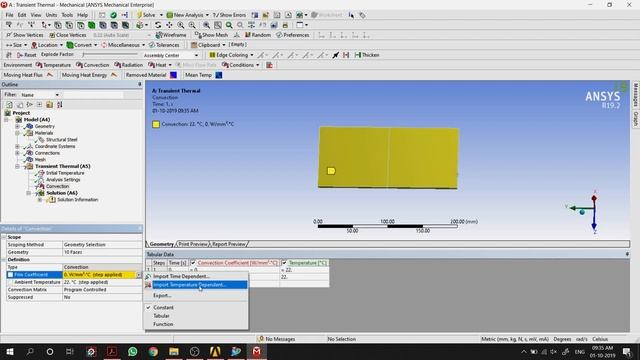The height and width of the screenshot is (360, 640).
Task: Toggle Close Vertices
Action: (68, 35)
